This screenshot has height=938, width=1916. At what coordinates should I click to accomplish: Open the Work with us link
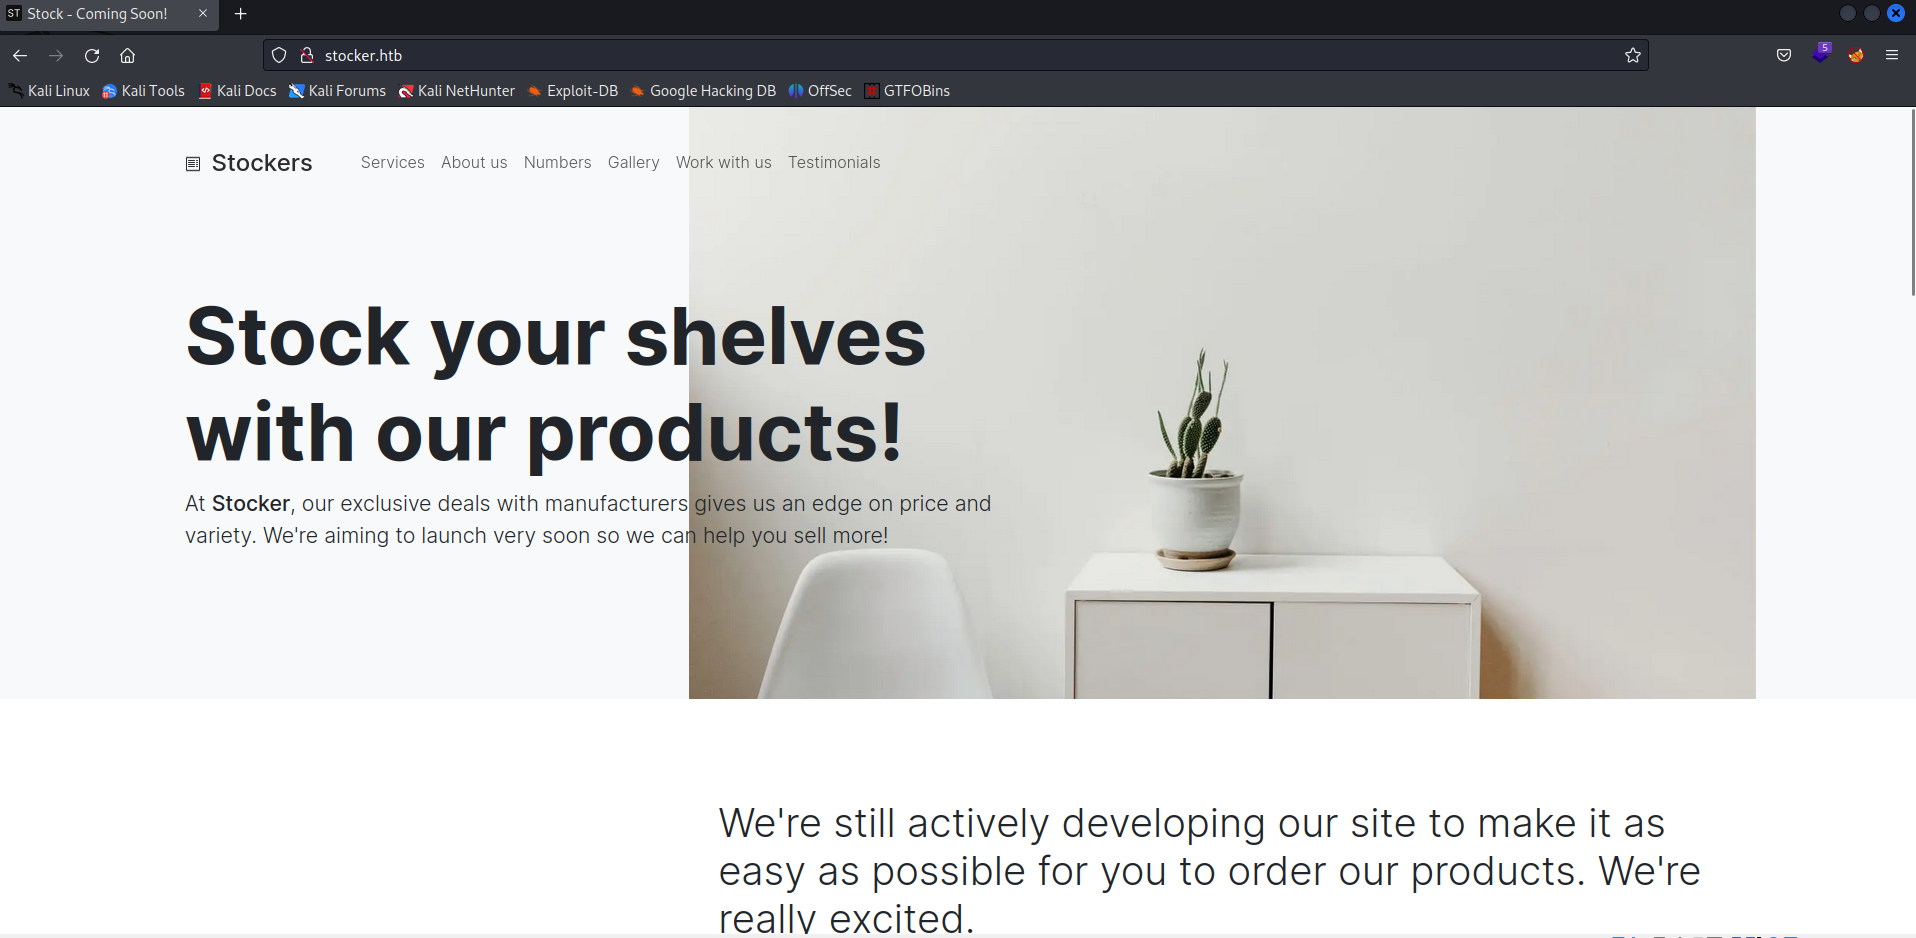tap(724, 162)
